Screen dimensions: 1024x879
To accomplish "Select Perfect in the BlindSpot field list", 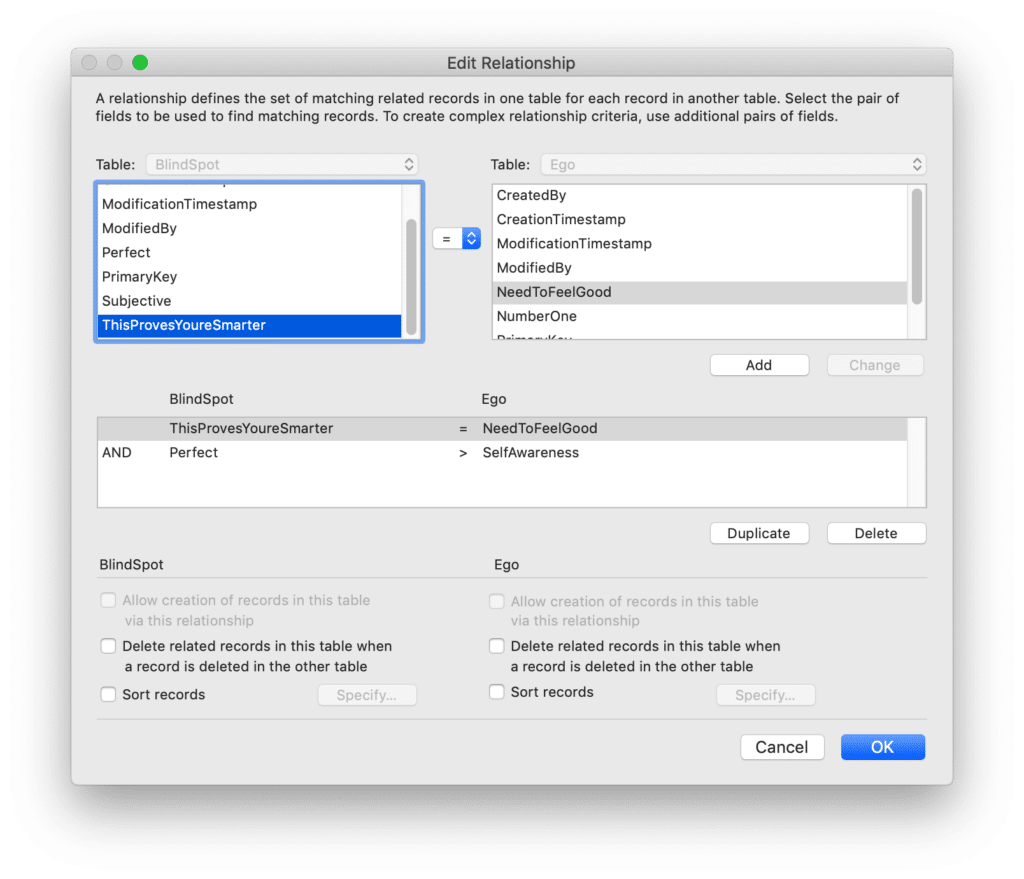I will pos(249,252).
